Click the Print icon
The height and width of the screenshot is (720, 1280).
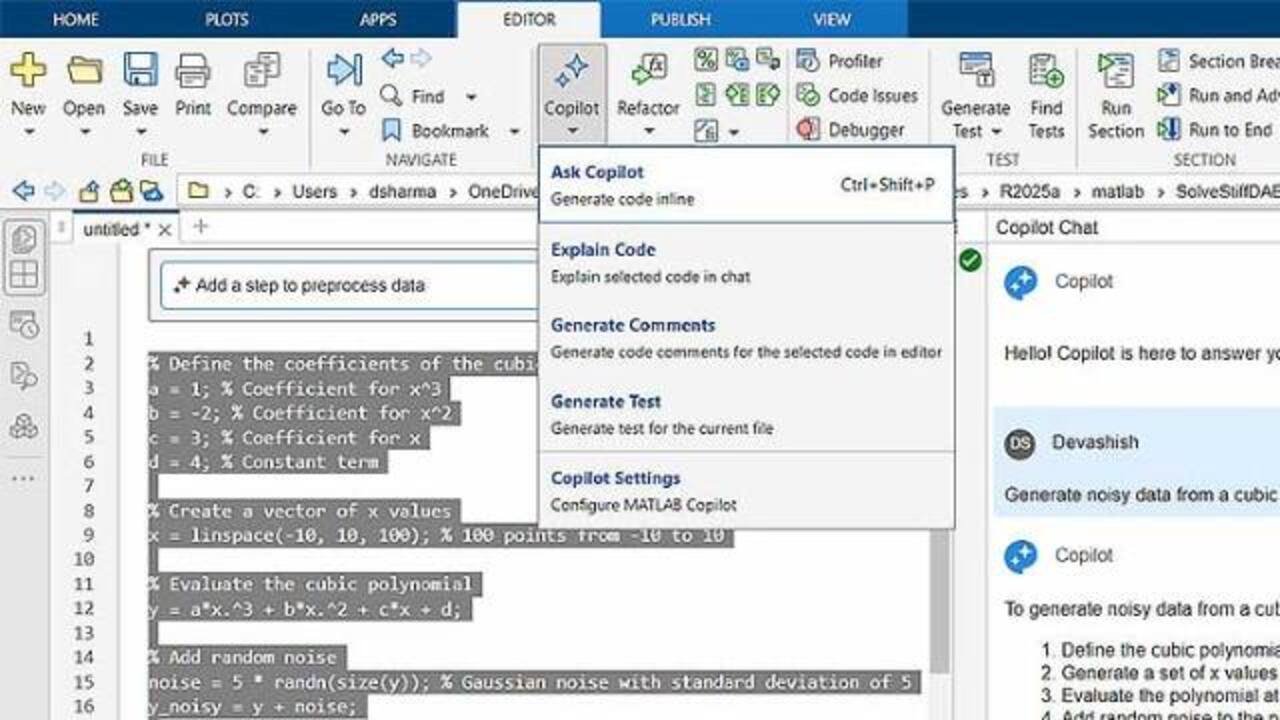coord(193,72)
